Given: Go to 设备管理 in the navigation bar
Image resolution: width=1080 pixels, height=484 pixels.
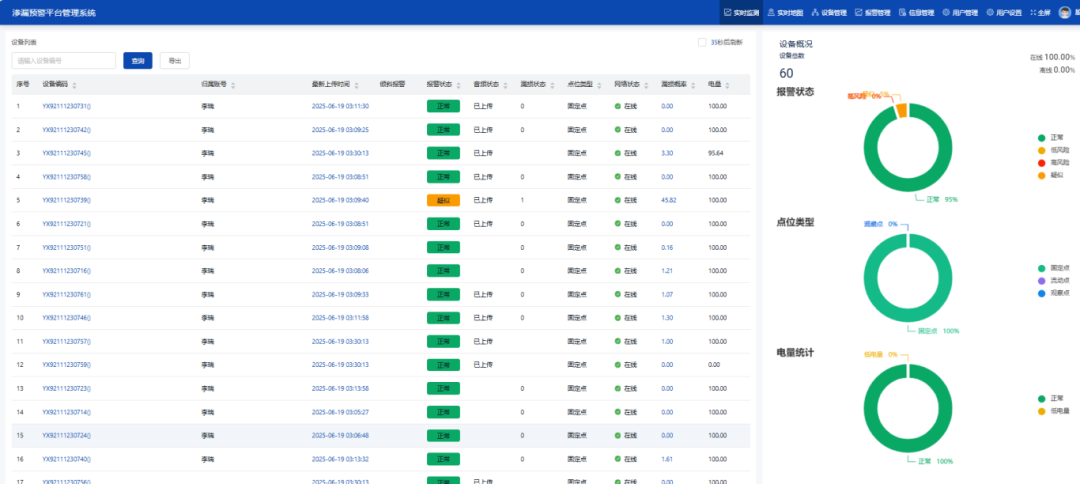Looking at the screenshot, I should coord(829,13).
